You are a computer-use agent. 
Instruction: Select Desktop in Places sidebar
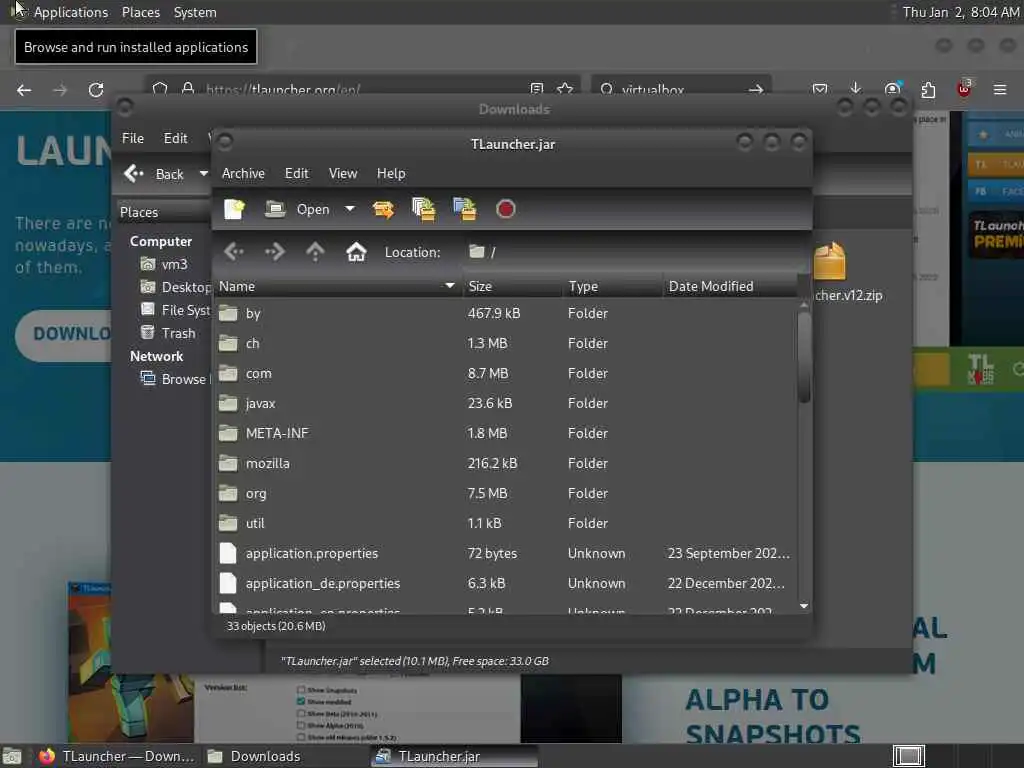pos(175,287)
